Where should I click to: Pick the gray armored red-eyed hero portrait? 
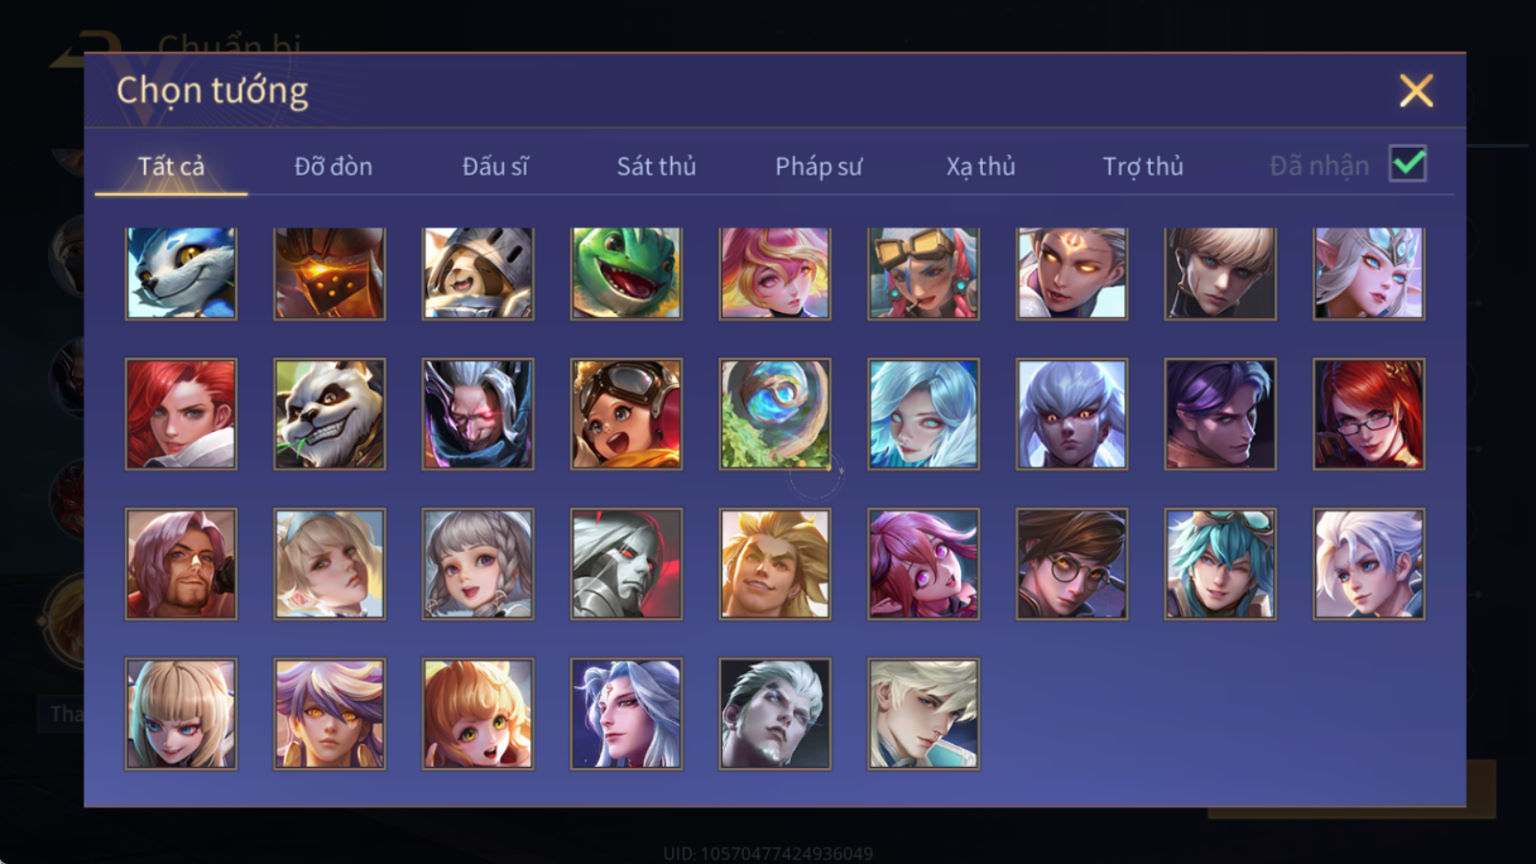point(626,564)
